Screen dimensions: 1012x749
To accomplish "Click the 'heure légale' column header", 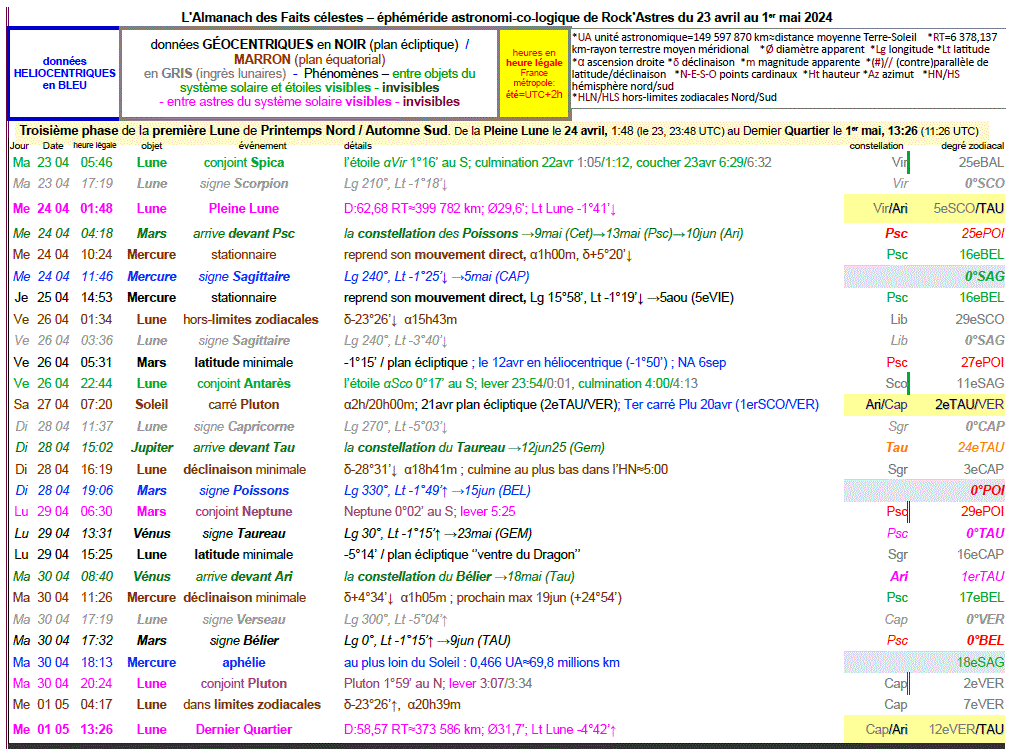I will (x=95, y=145).
